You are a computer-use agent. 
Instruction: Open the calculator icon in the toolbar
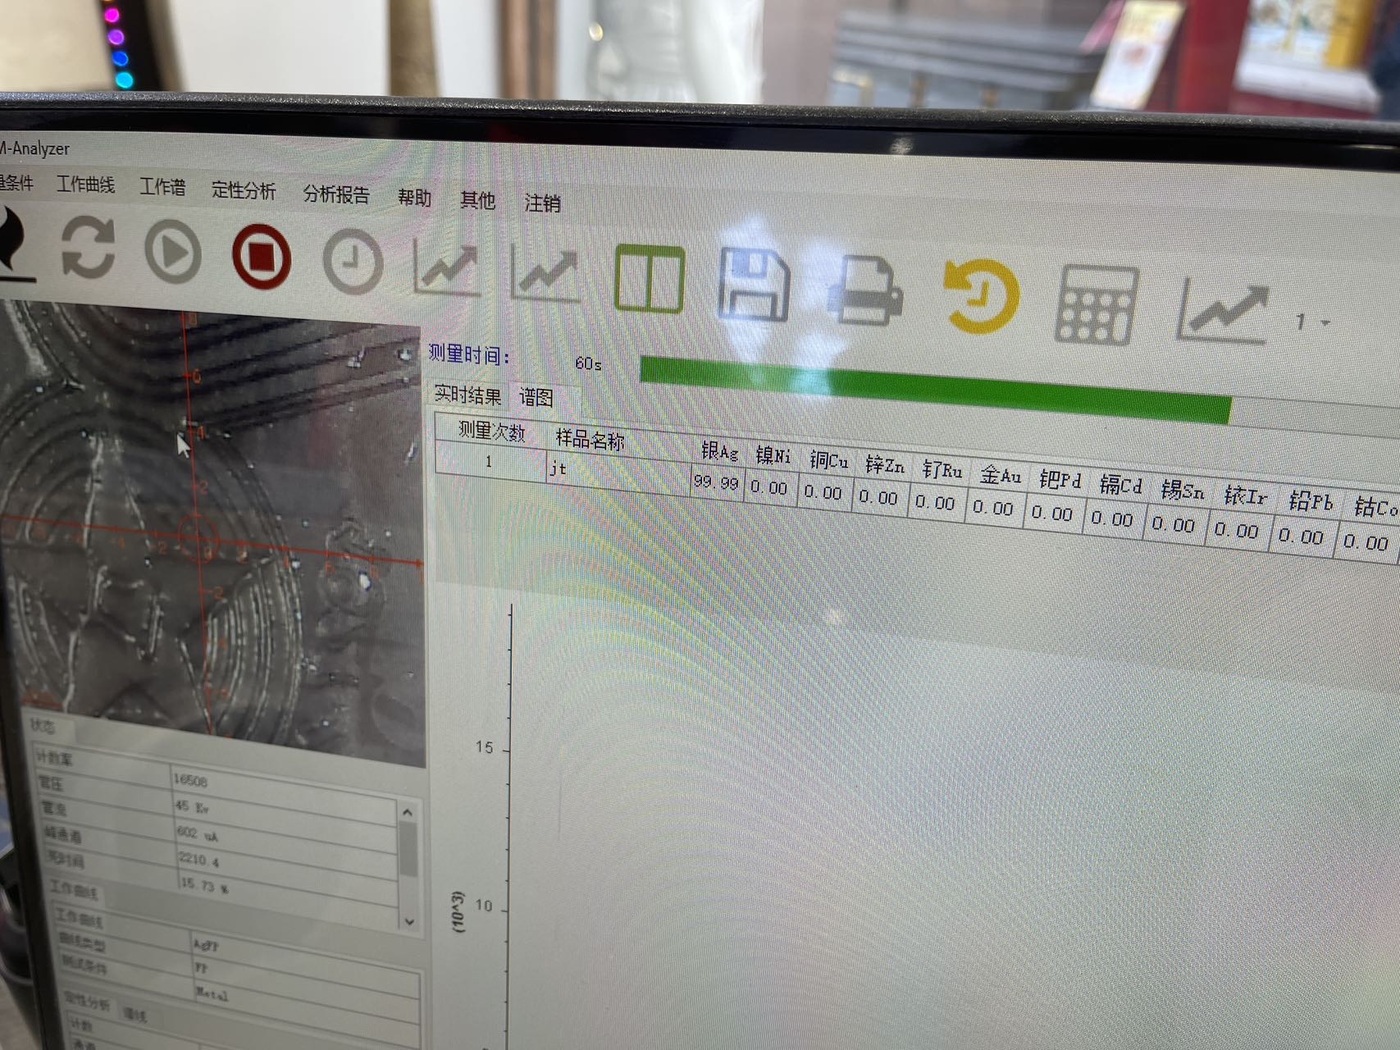[x=1096, y=305]
